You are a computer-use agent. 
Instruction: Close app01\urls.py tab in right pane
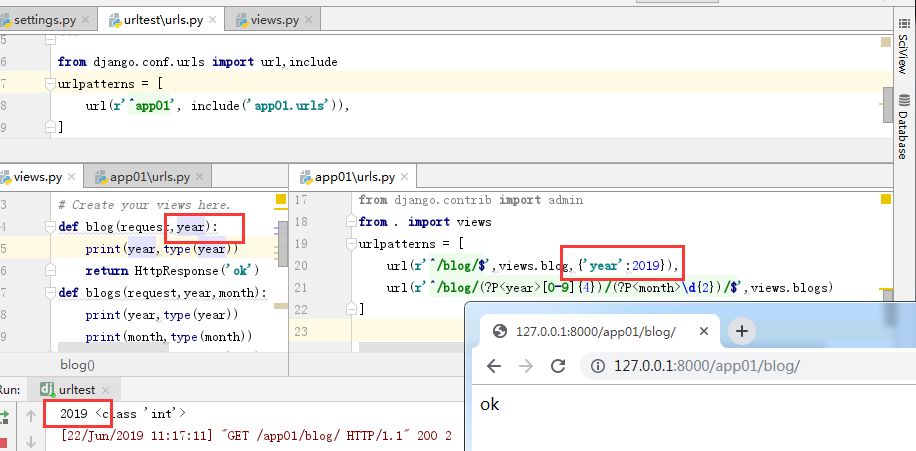point(404,176)
